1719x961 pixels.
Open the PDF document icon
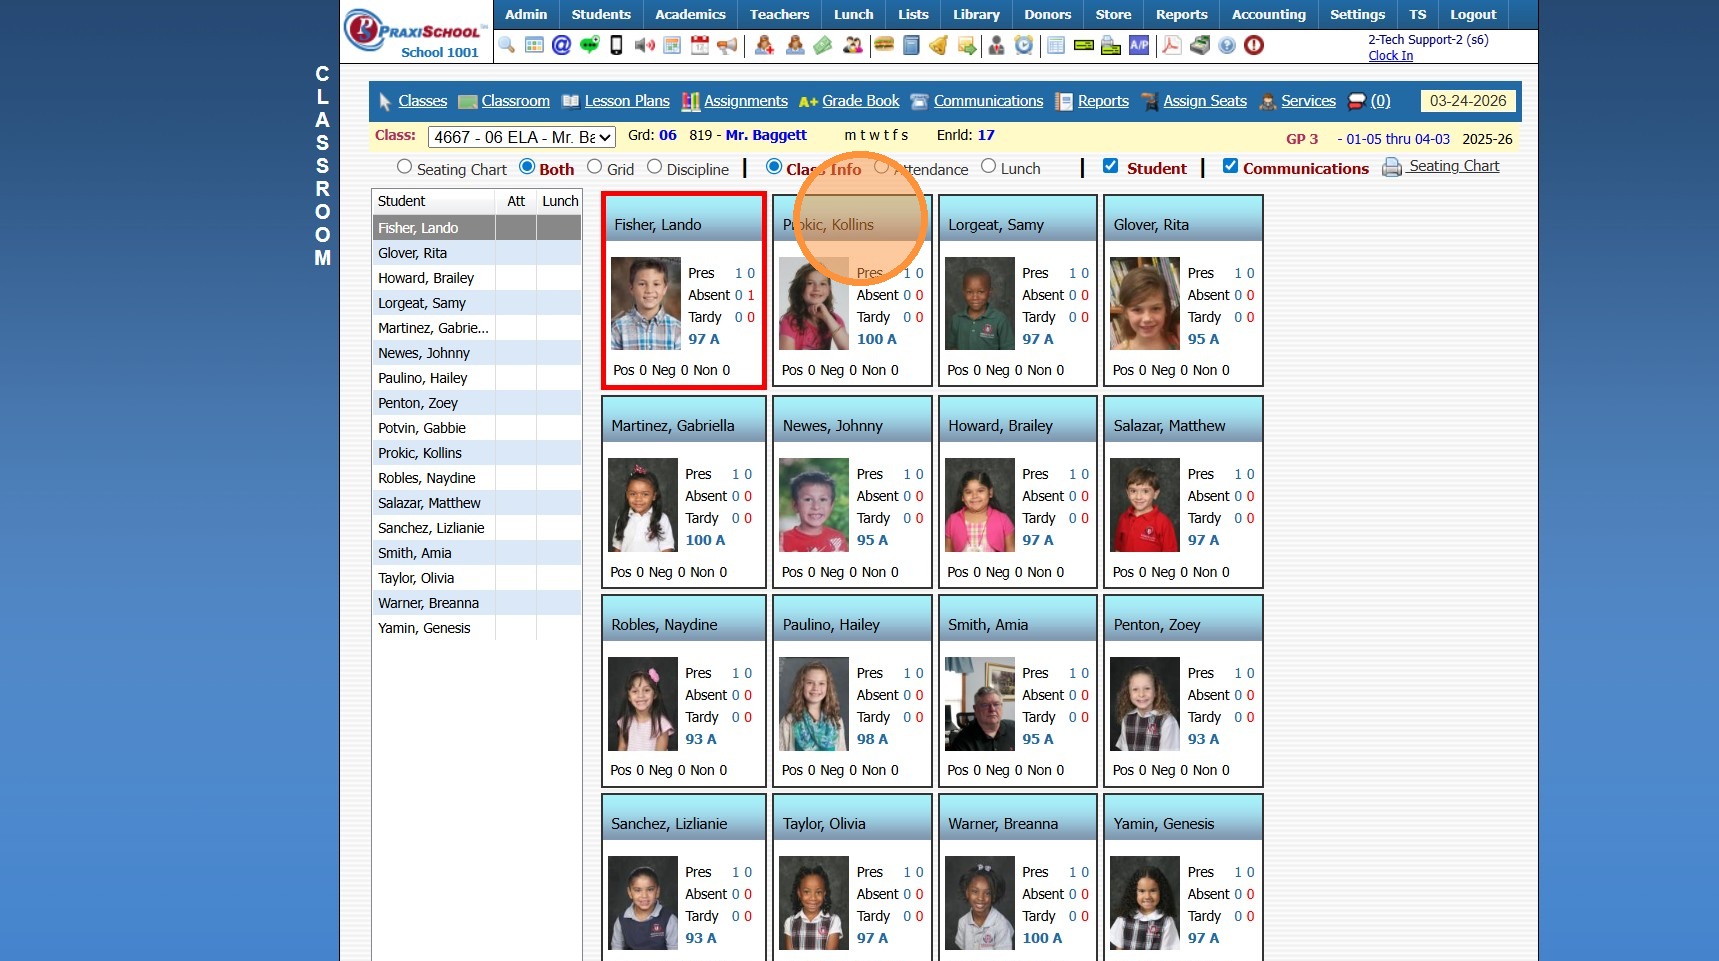click(x=1171, y=45)
